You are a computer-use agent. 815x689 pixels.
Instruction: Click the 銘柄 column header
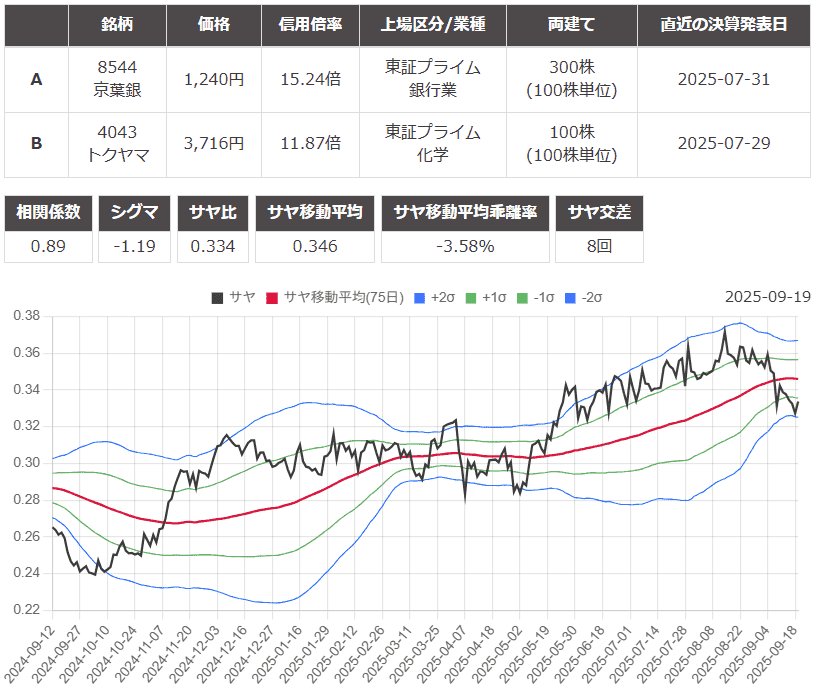pyautogui.click(x=117, y=24)
